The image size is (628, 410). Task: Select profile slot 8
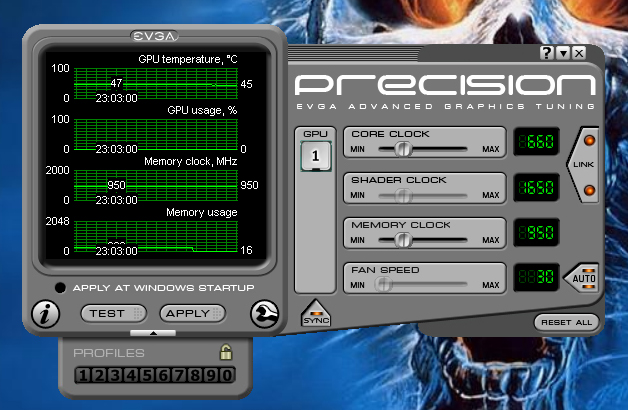pos(195,375)
